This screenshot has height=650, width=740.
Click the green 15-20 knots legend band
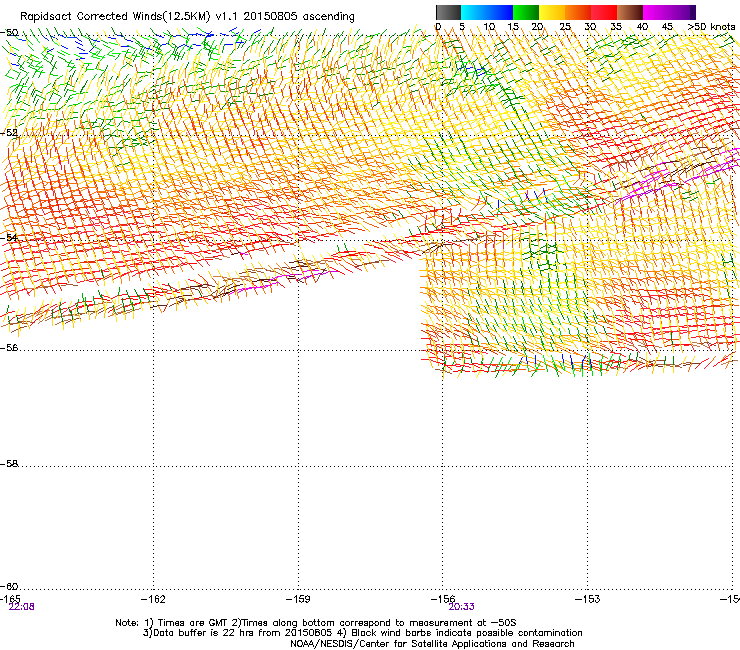[x=526, y=12]
